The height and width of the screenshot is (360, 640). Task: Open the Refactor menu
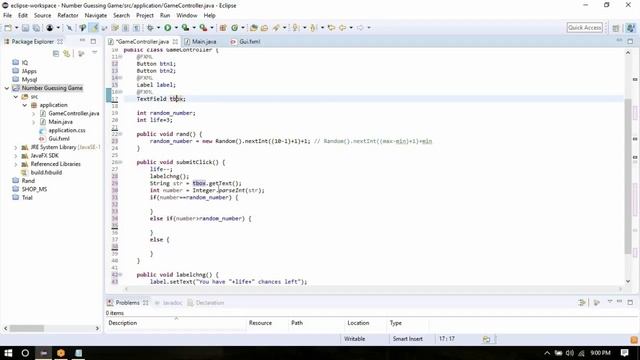click(x=68, y=15)
